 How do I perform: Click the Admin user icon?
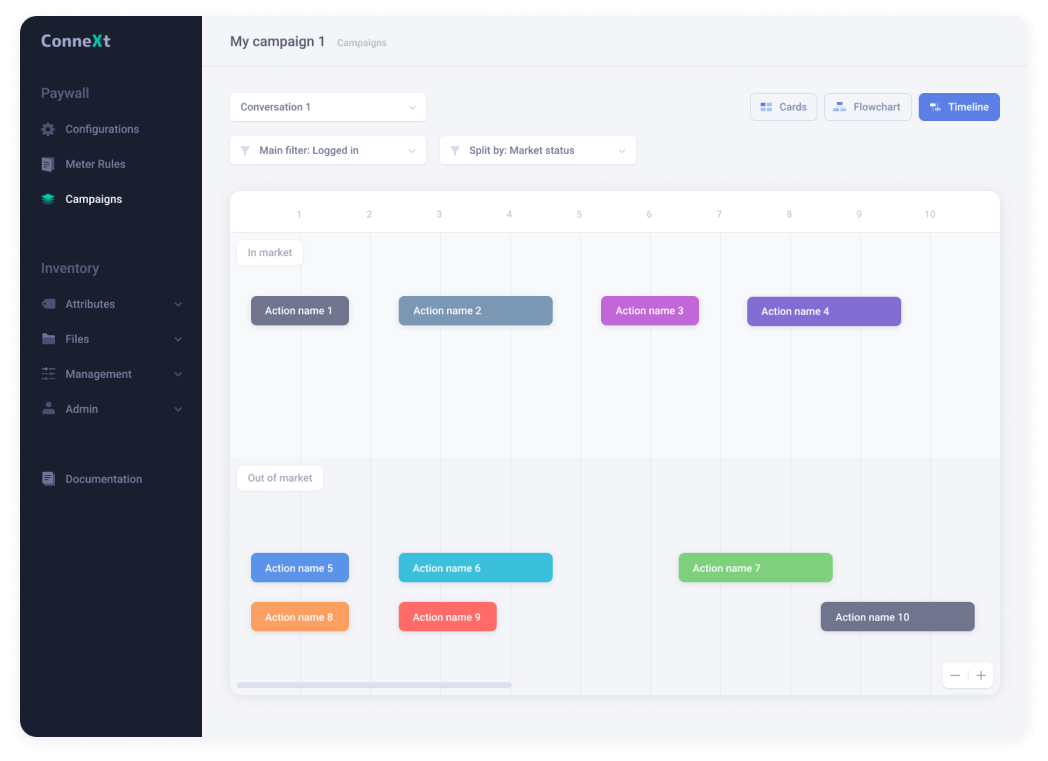coord(48,409)
